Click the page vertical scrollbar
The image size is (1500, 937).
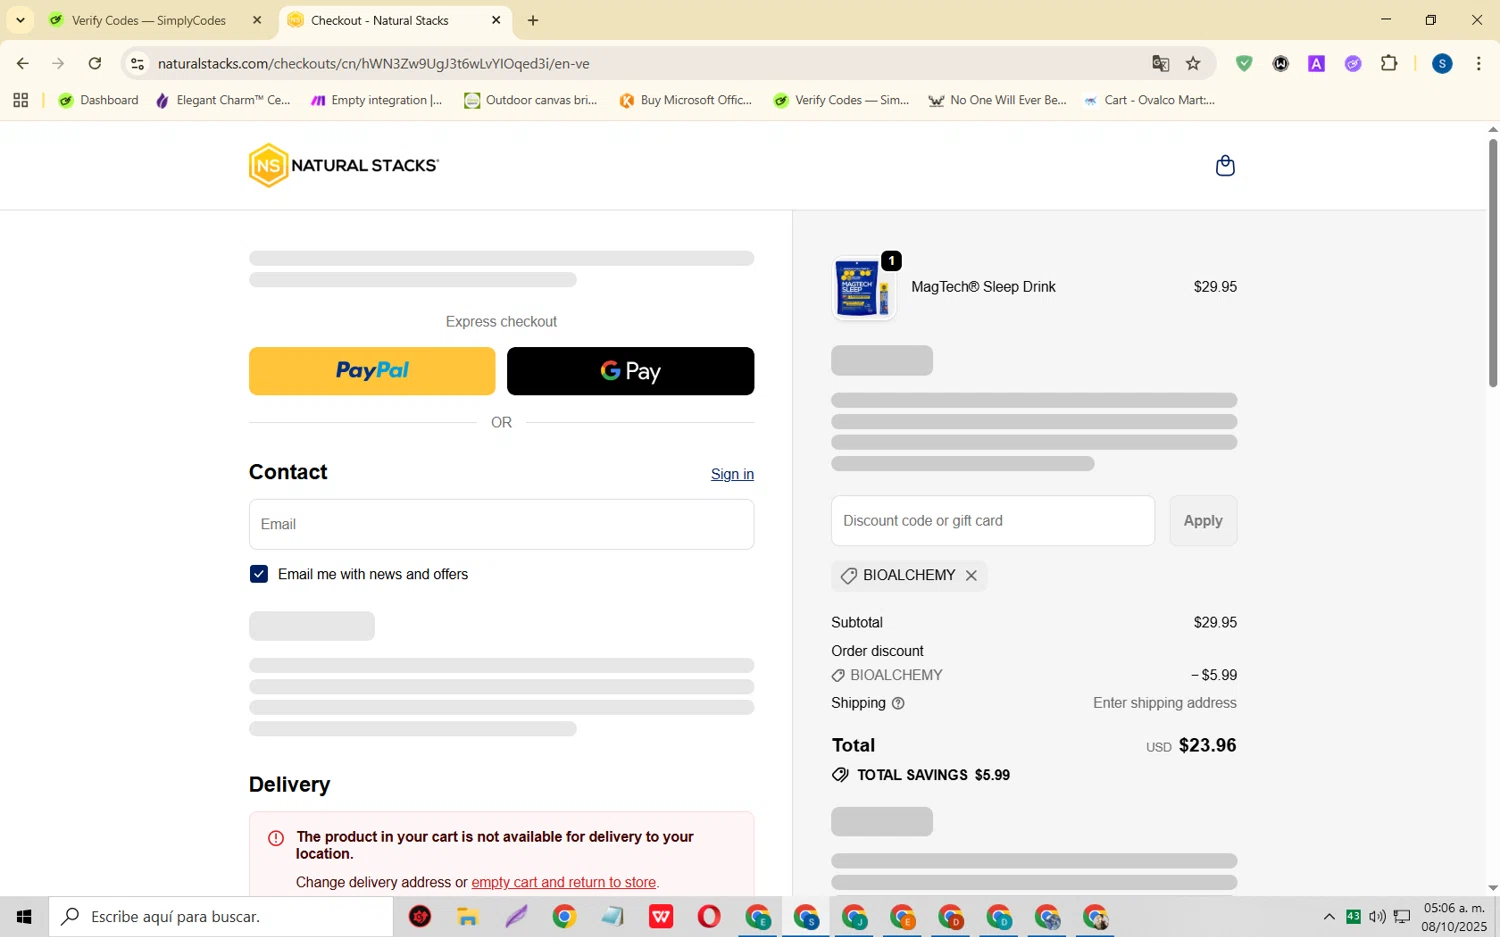pos(1492,263)
